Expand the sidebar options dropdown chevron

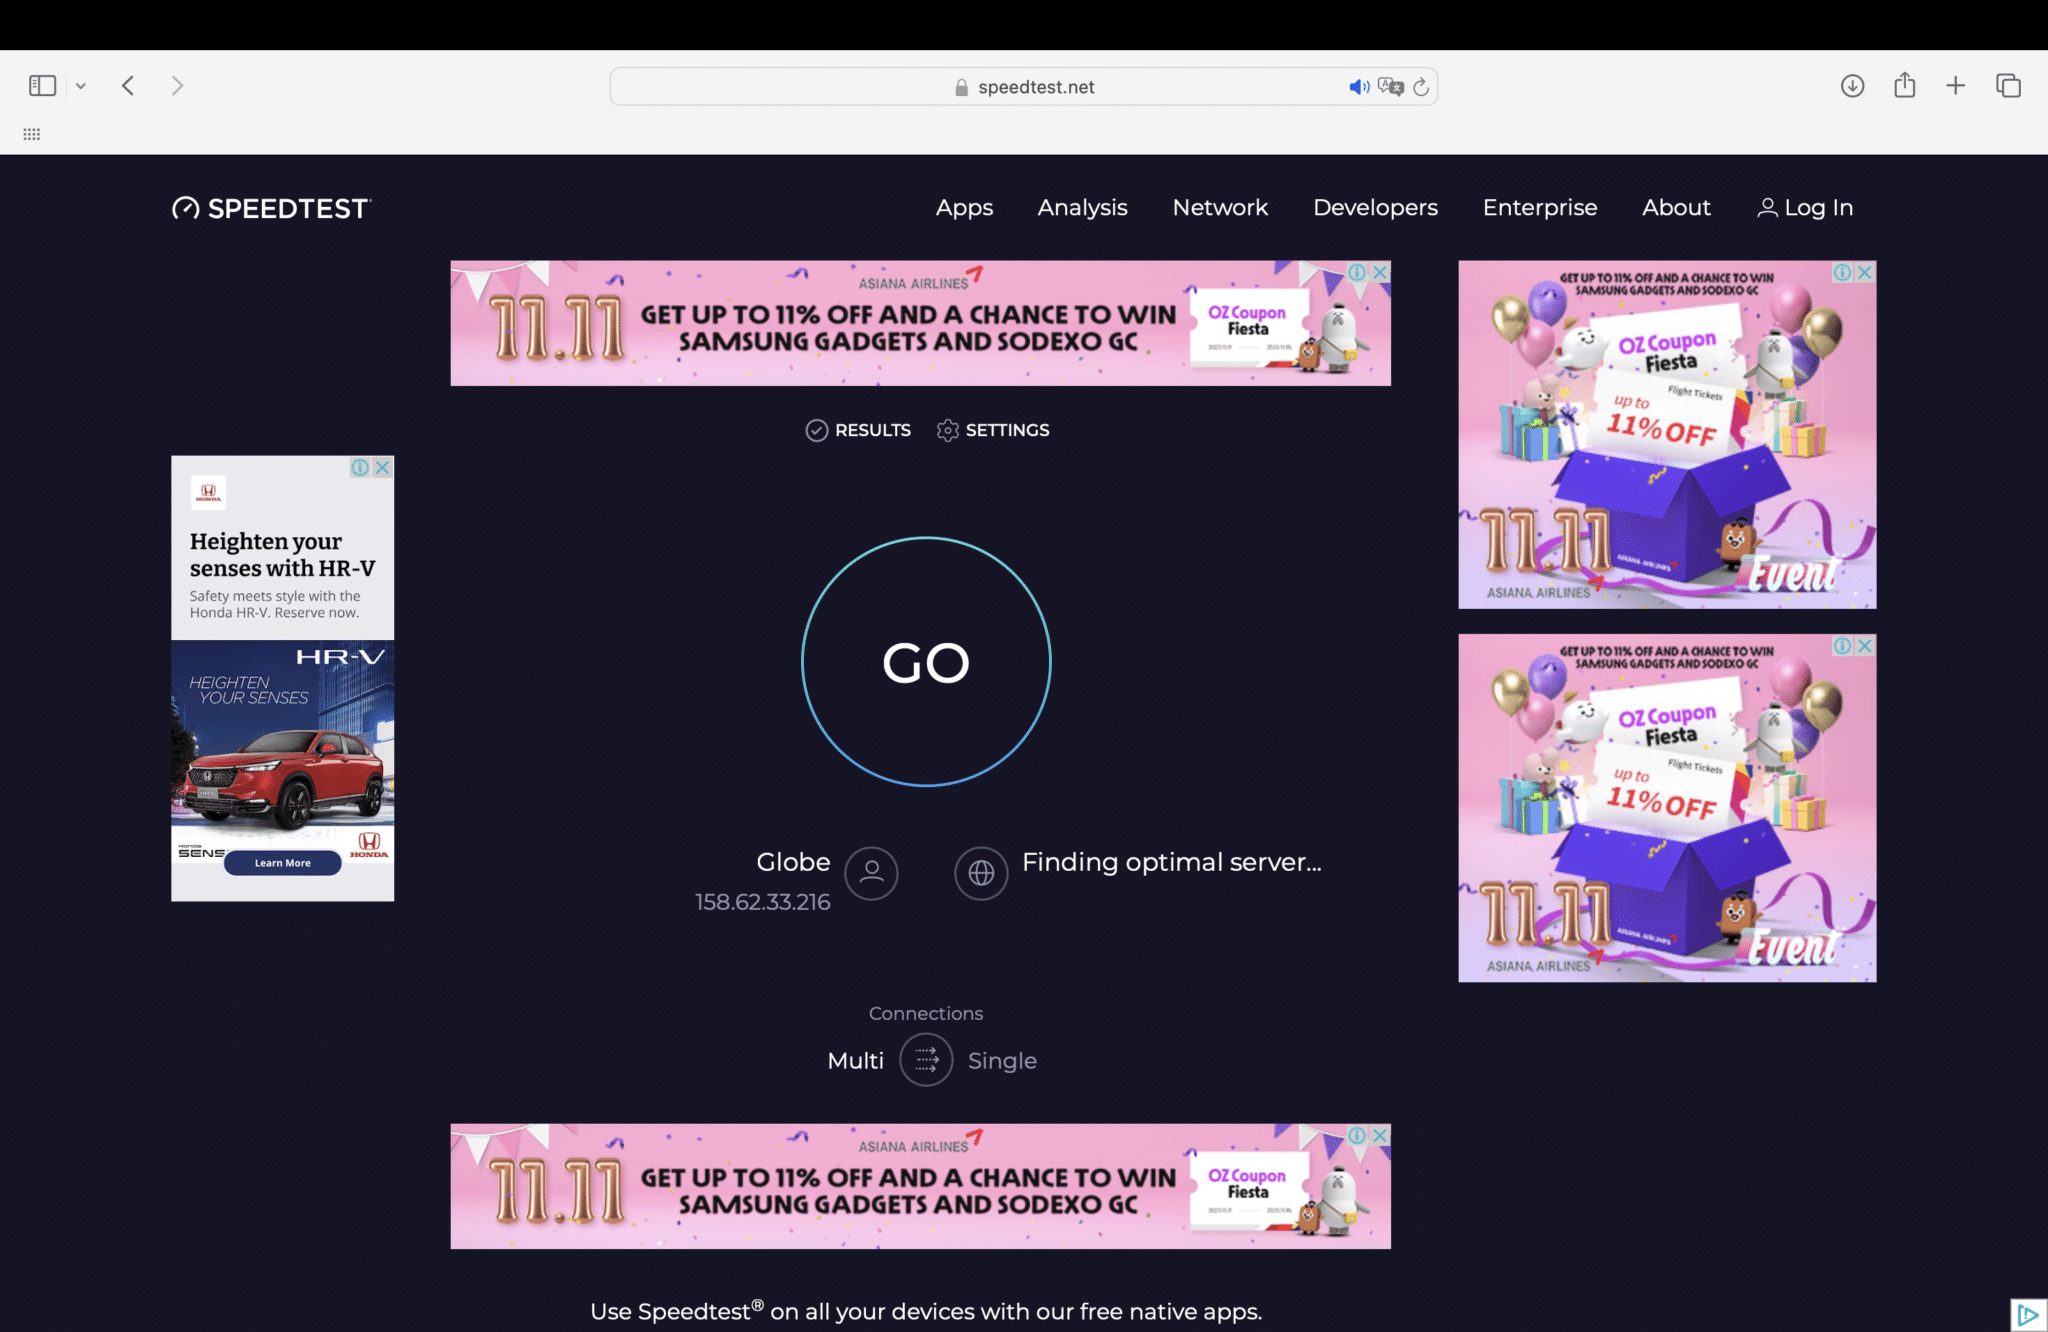[81, 86]
